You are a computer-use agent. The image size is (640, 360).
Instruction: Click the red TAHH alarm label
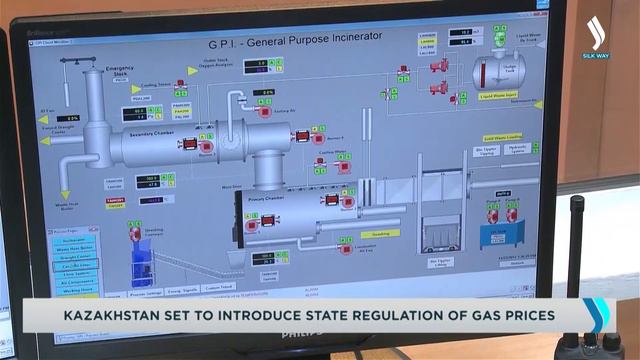click(116, 201)
